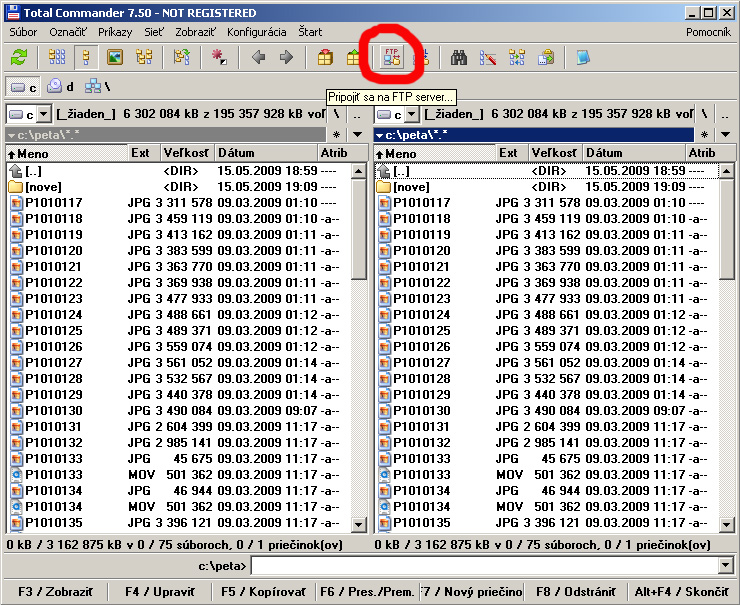
Task: Click F5 / Kopírovať button
Action: click(264, 592)
